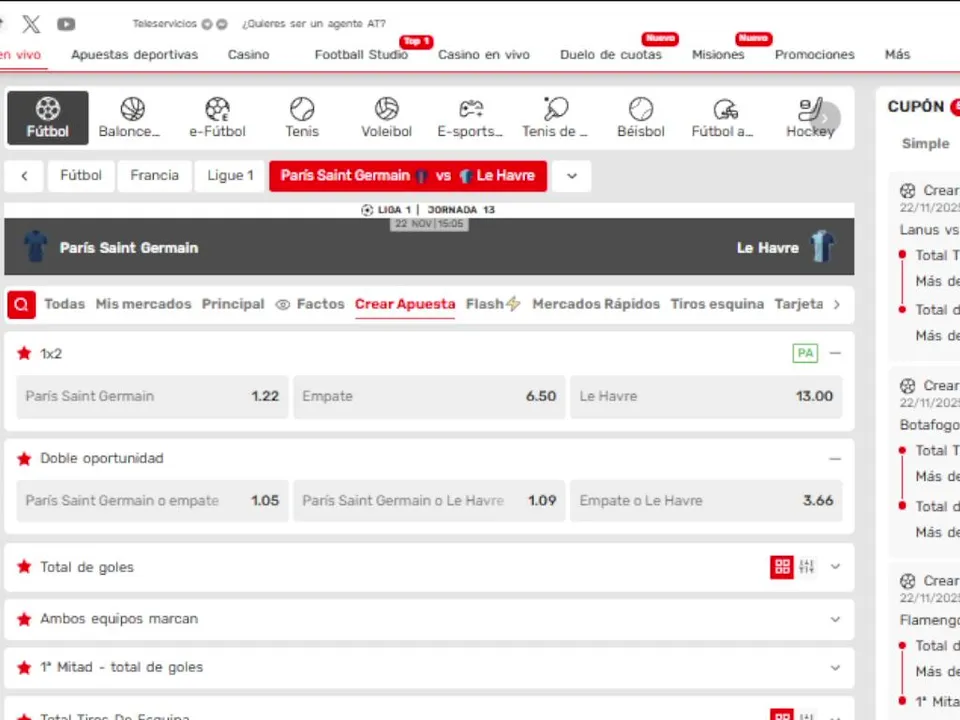
Task: Switch to Tiros esquina tab
Action: click(x=717, y=304)
